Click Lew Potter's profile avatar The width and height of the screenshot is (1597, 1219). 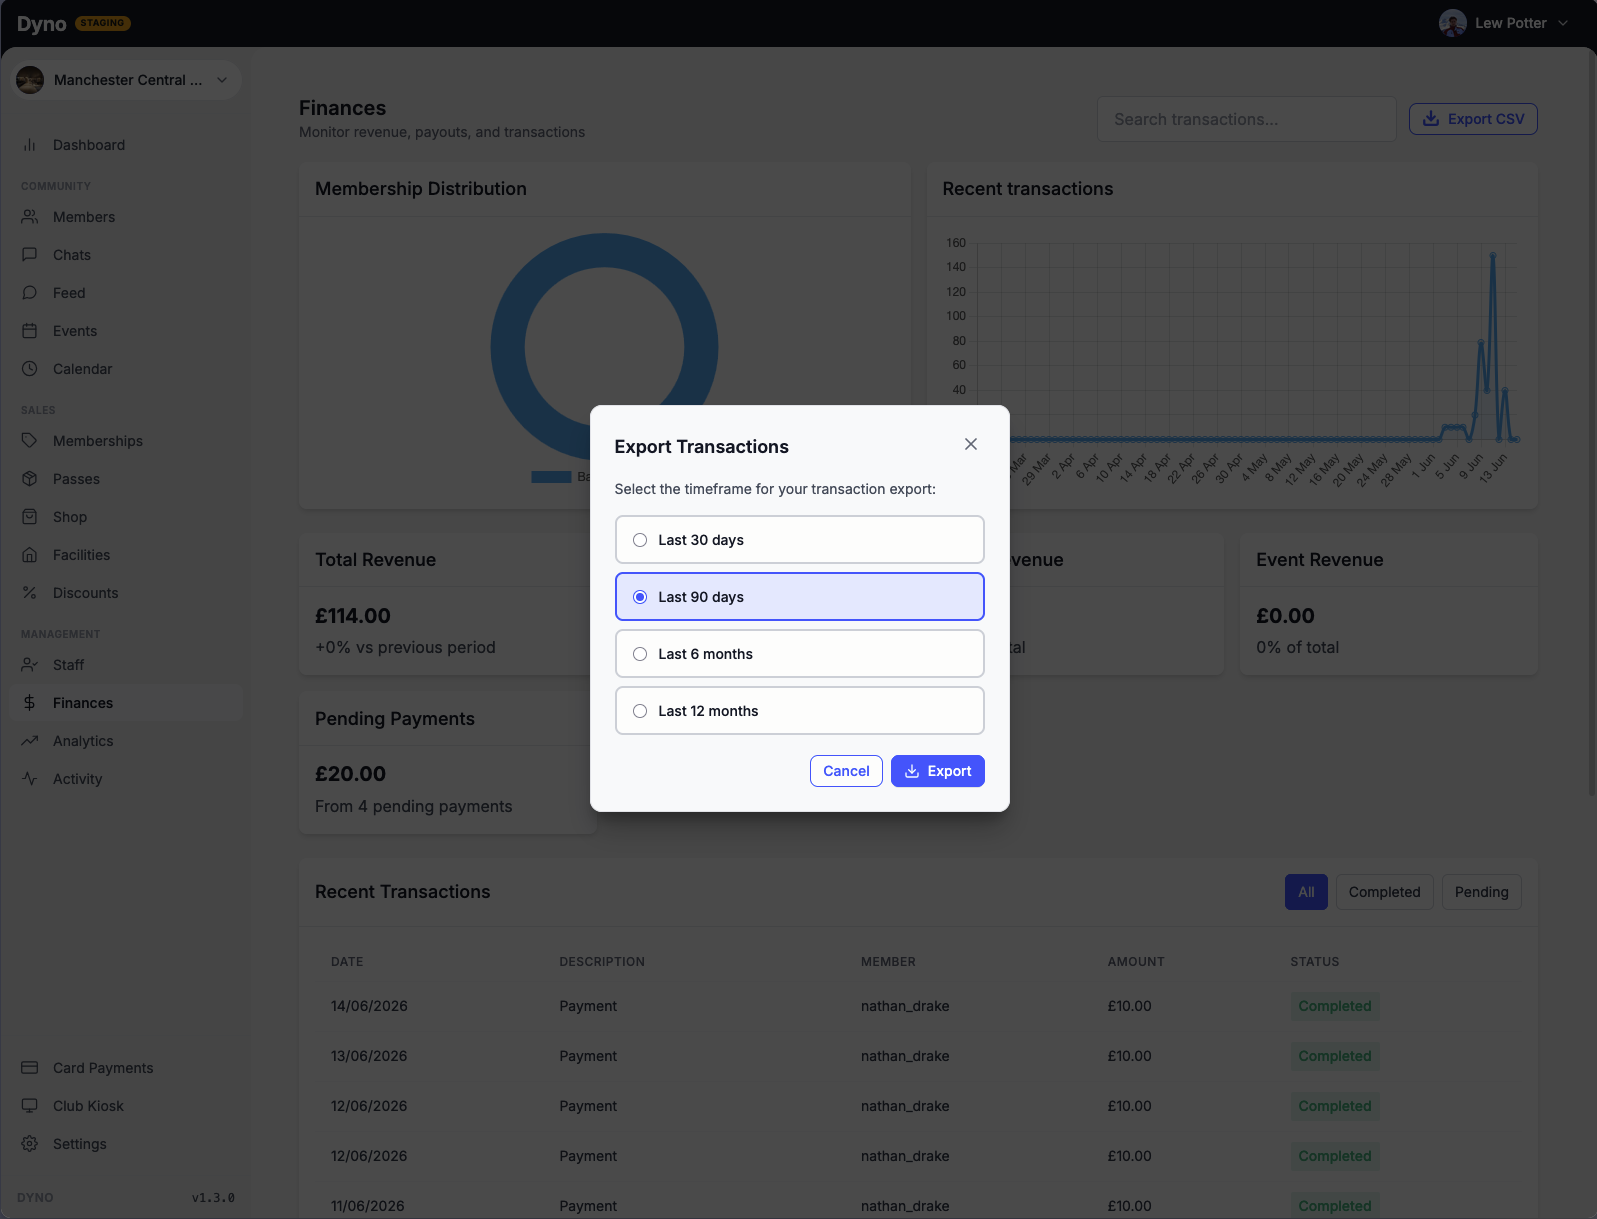[1453, 23]
